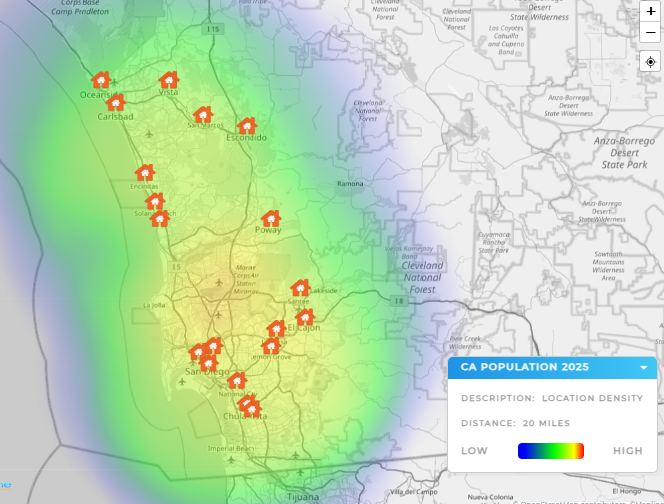Select the house marker above Carlsbad

[x=116, y=102]
